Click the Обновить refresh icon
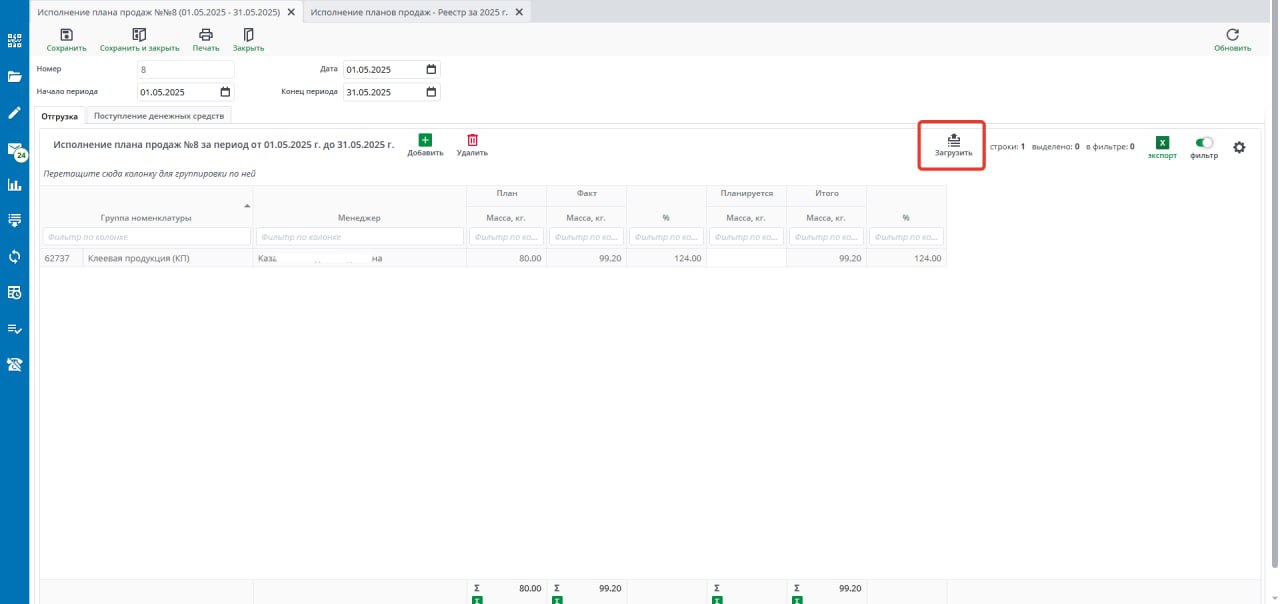The height and width of the screenshot is (604, 1280). tap(1232, 35)
